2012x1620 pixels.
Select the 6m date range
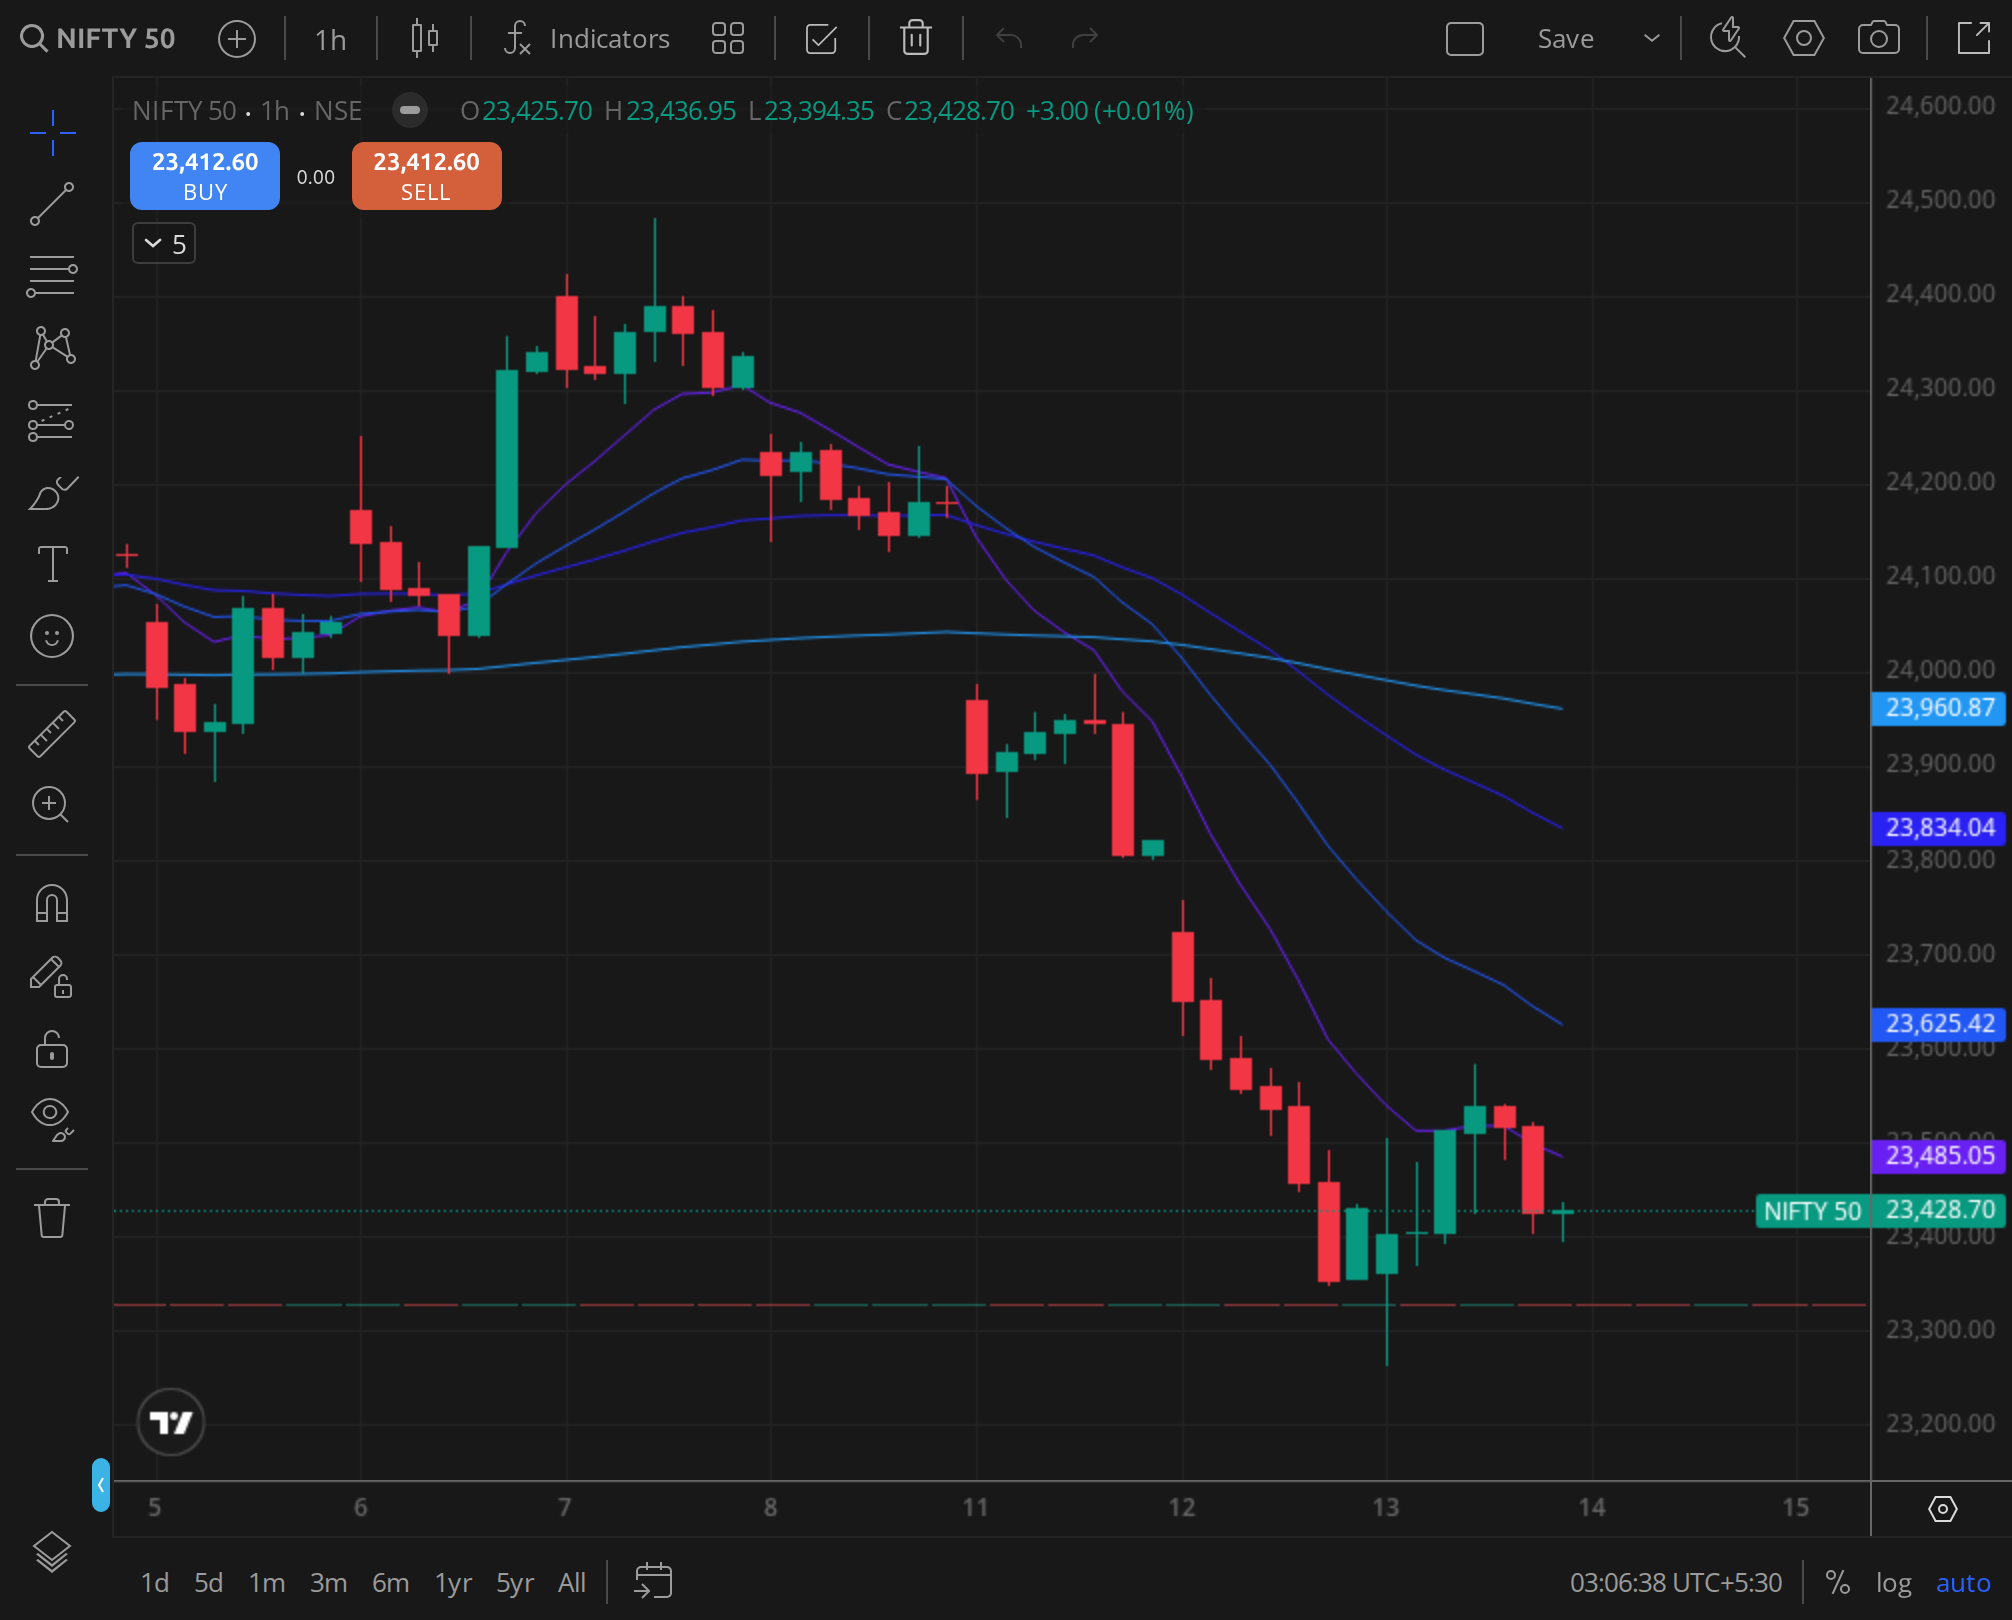(391, 1583)
